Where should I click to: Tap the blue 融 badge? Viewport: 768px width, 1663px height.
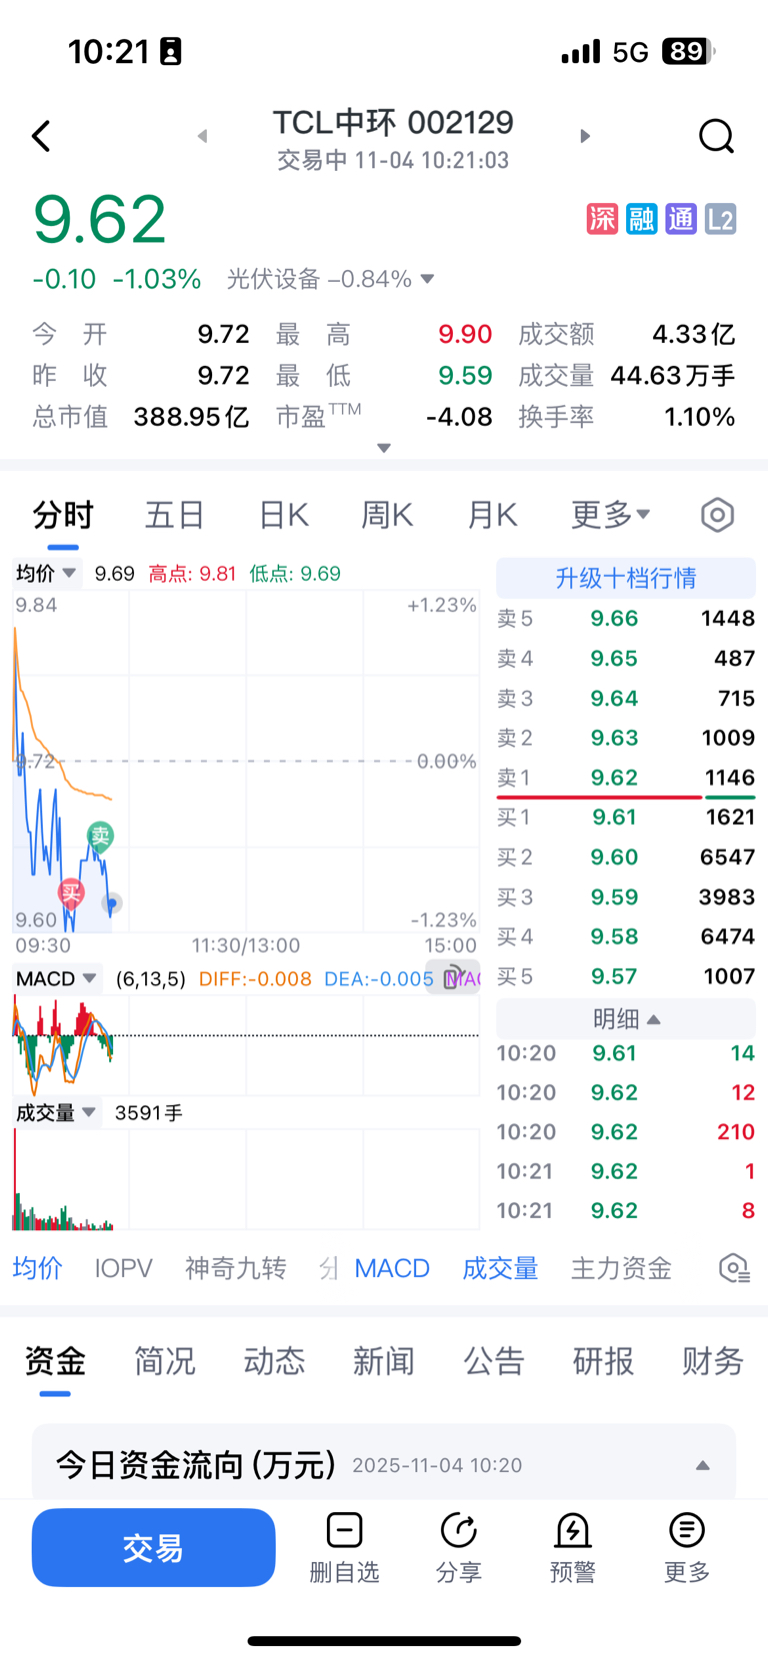(641, 219)
